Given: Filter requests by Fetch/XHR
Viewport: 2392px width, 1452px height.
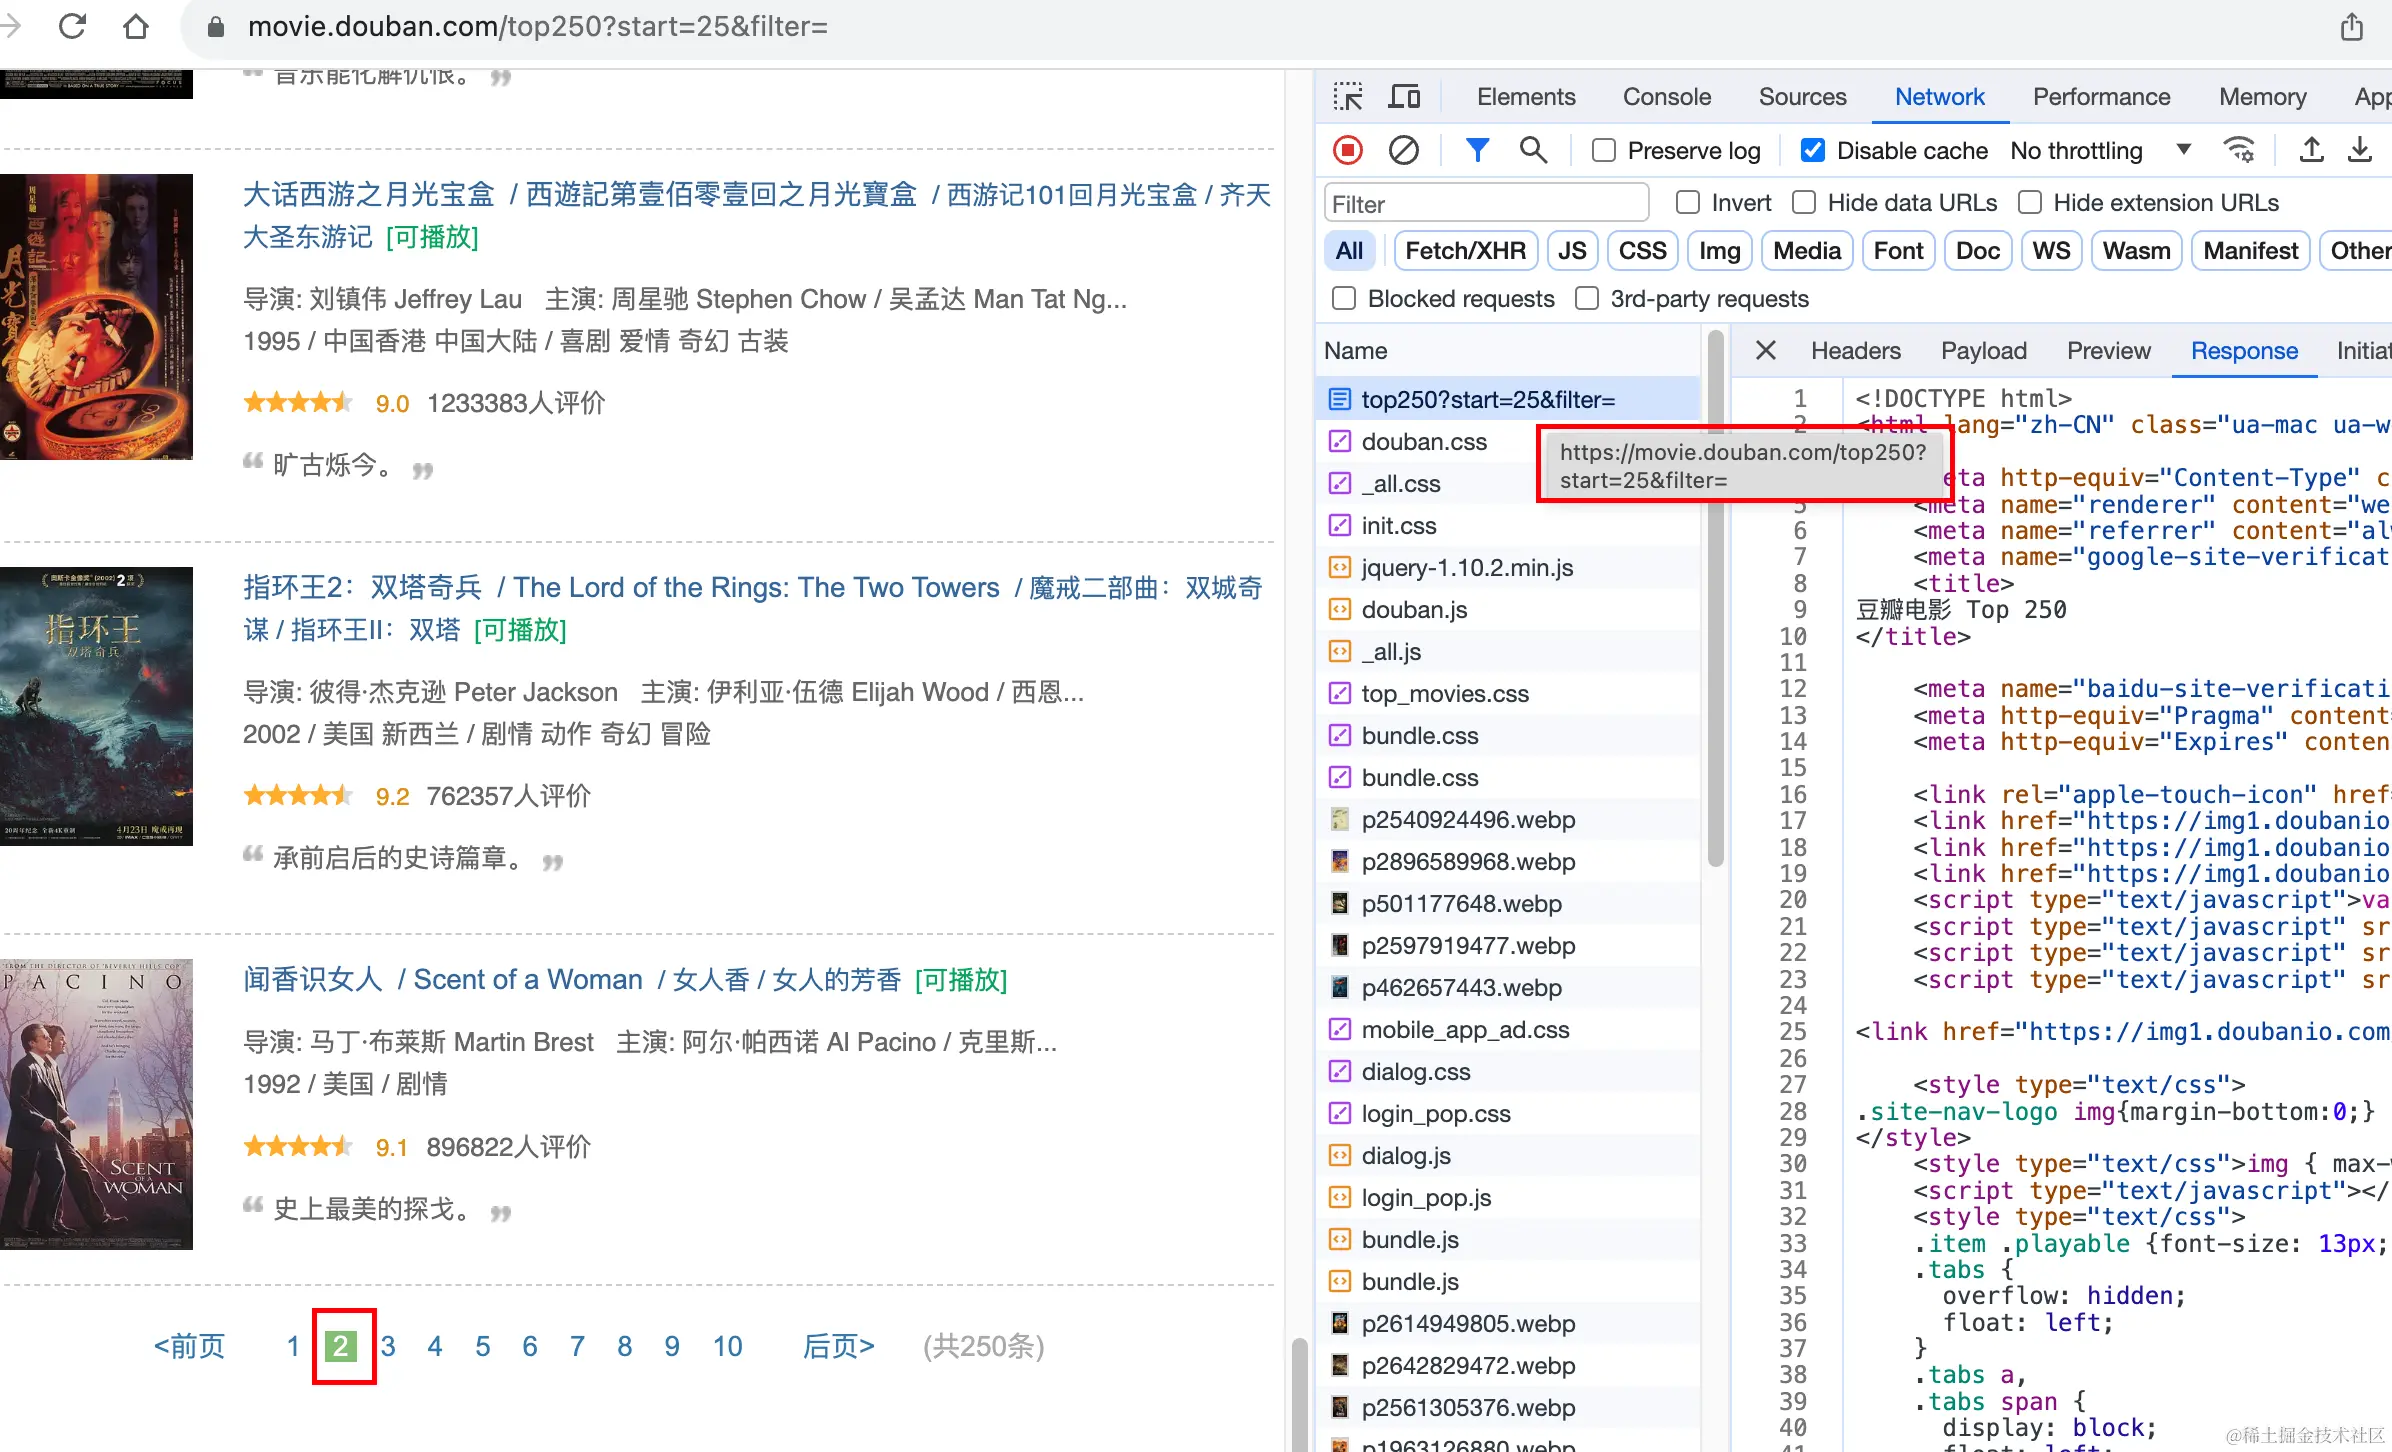Looking at the screenshot, I should (x=1465, y=251).
